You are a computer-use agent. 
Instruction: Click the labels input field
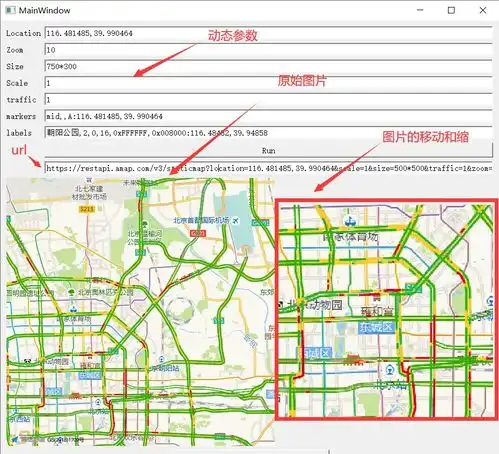pos(268,133)
